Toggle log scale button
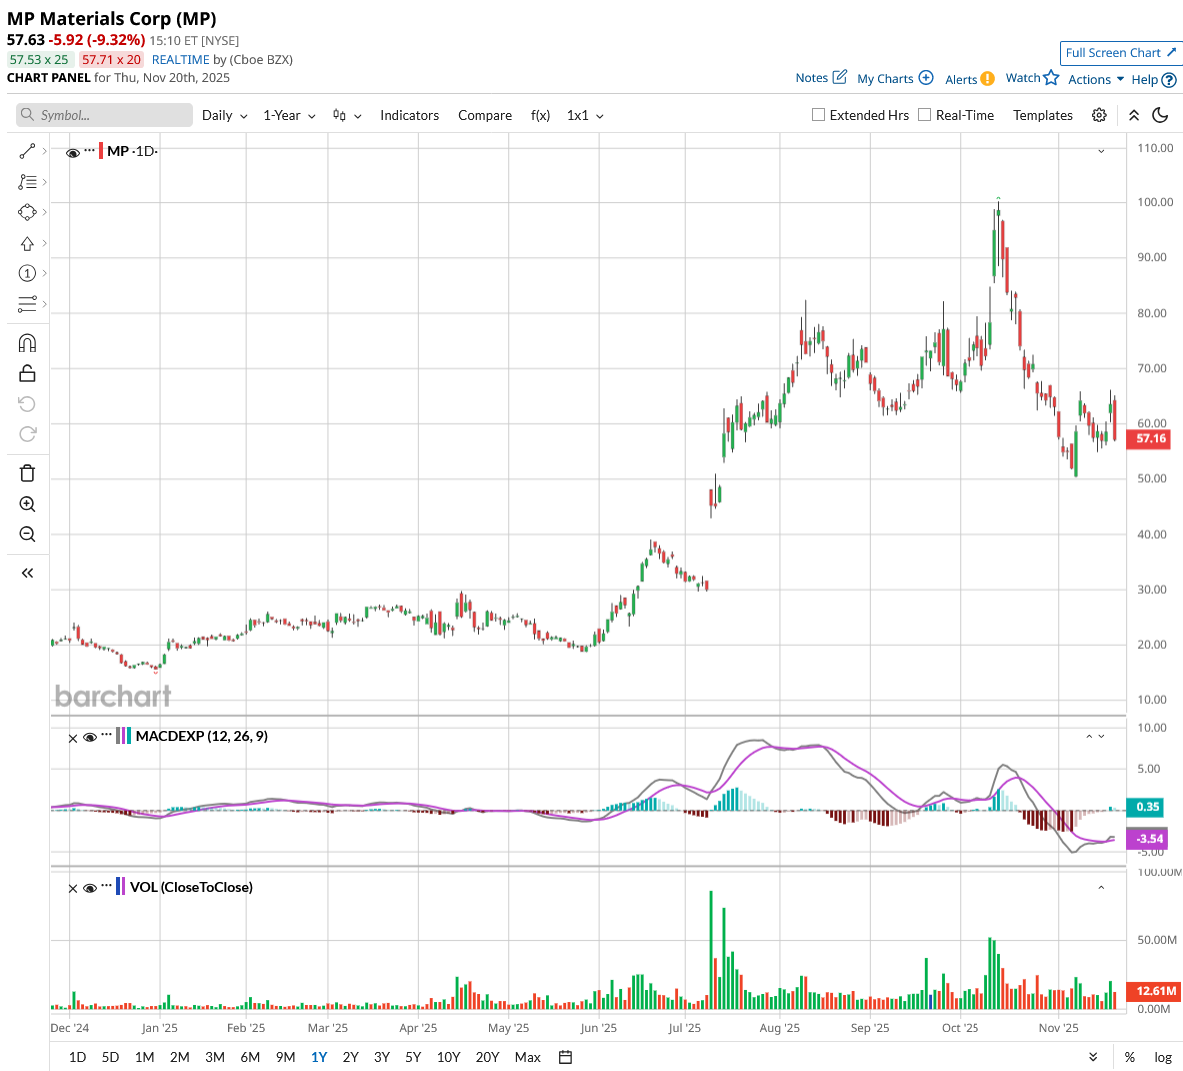1183x1071 pixels. pyautogui.click(x=1163, y=1057)
